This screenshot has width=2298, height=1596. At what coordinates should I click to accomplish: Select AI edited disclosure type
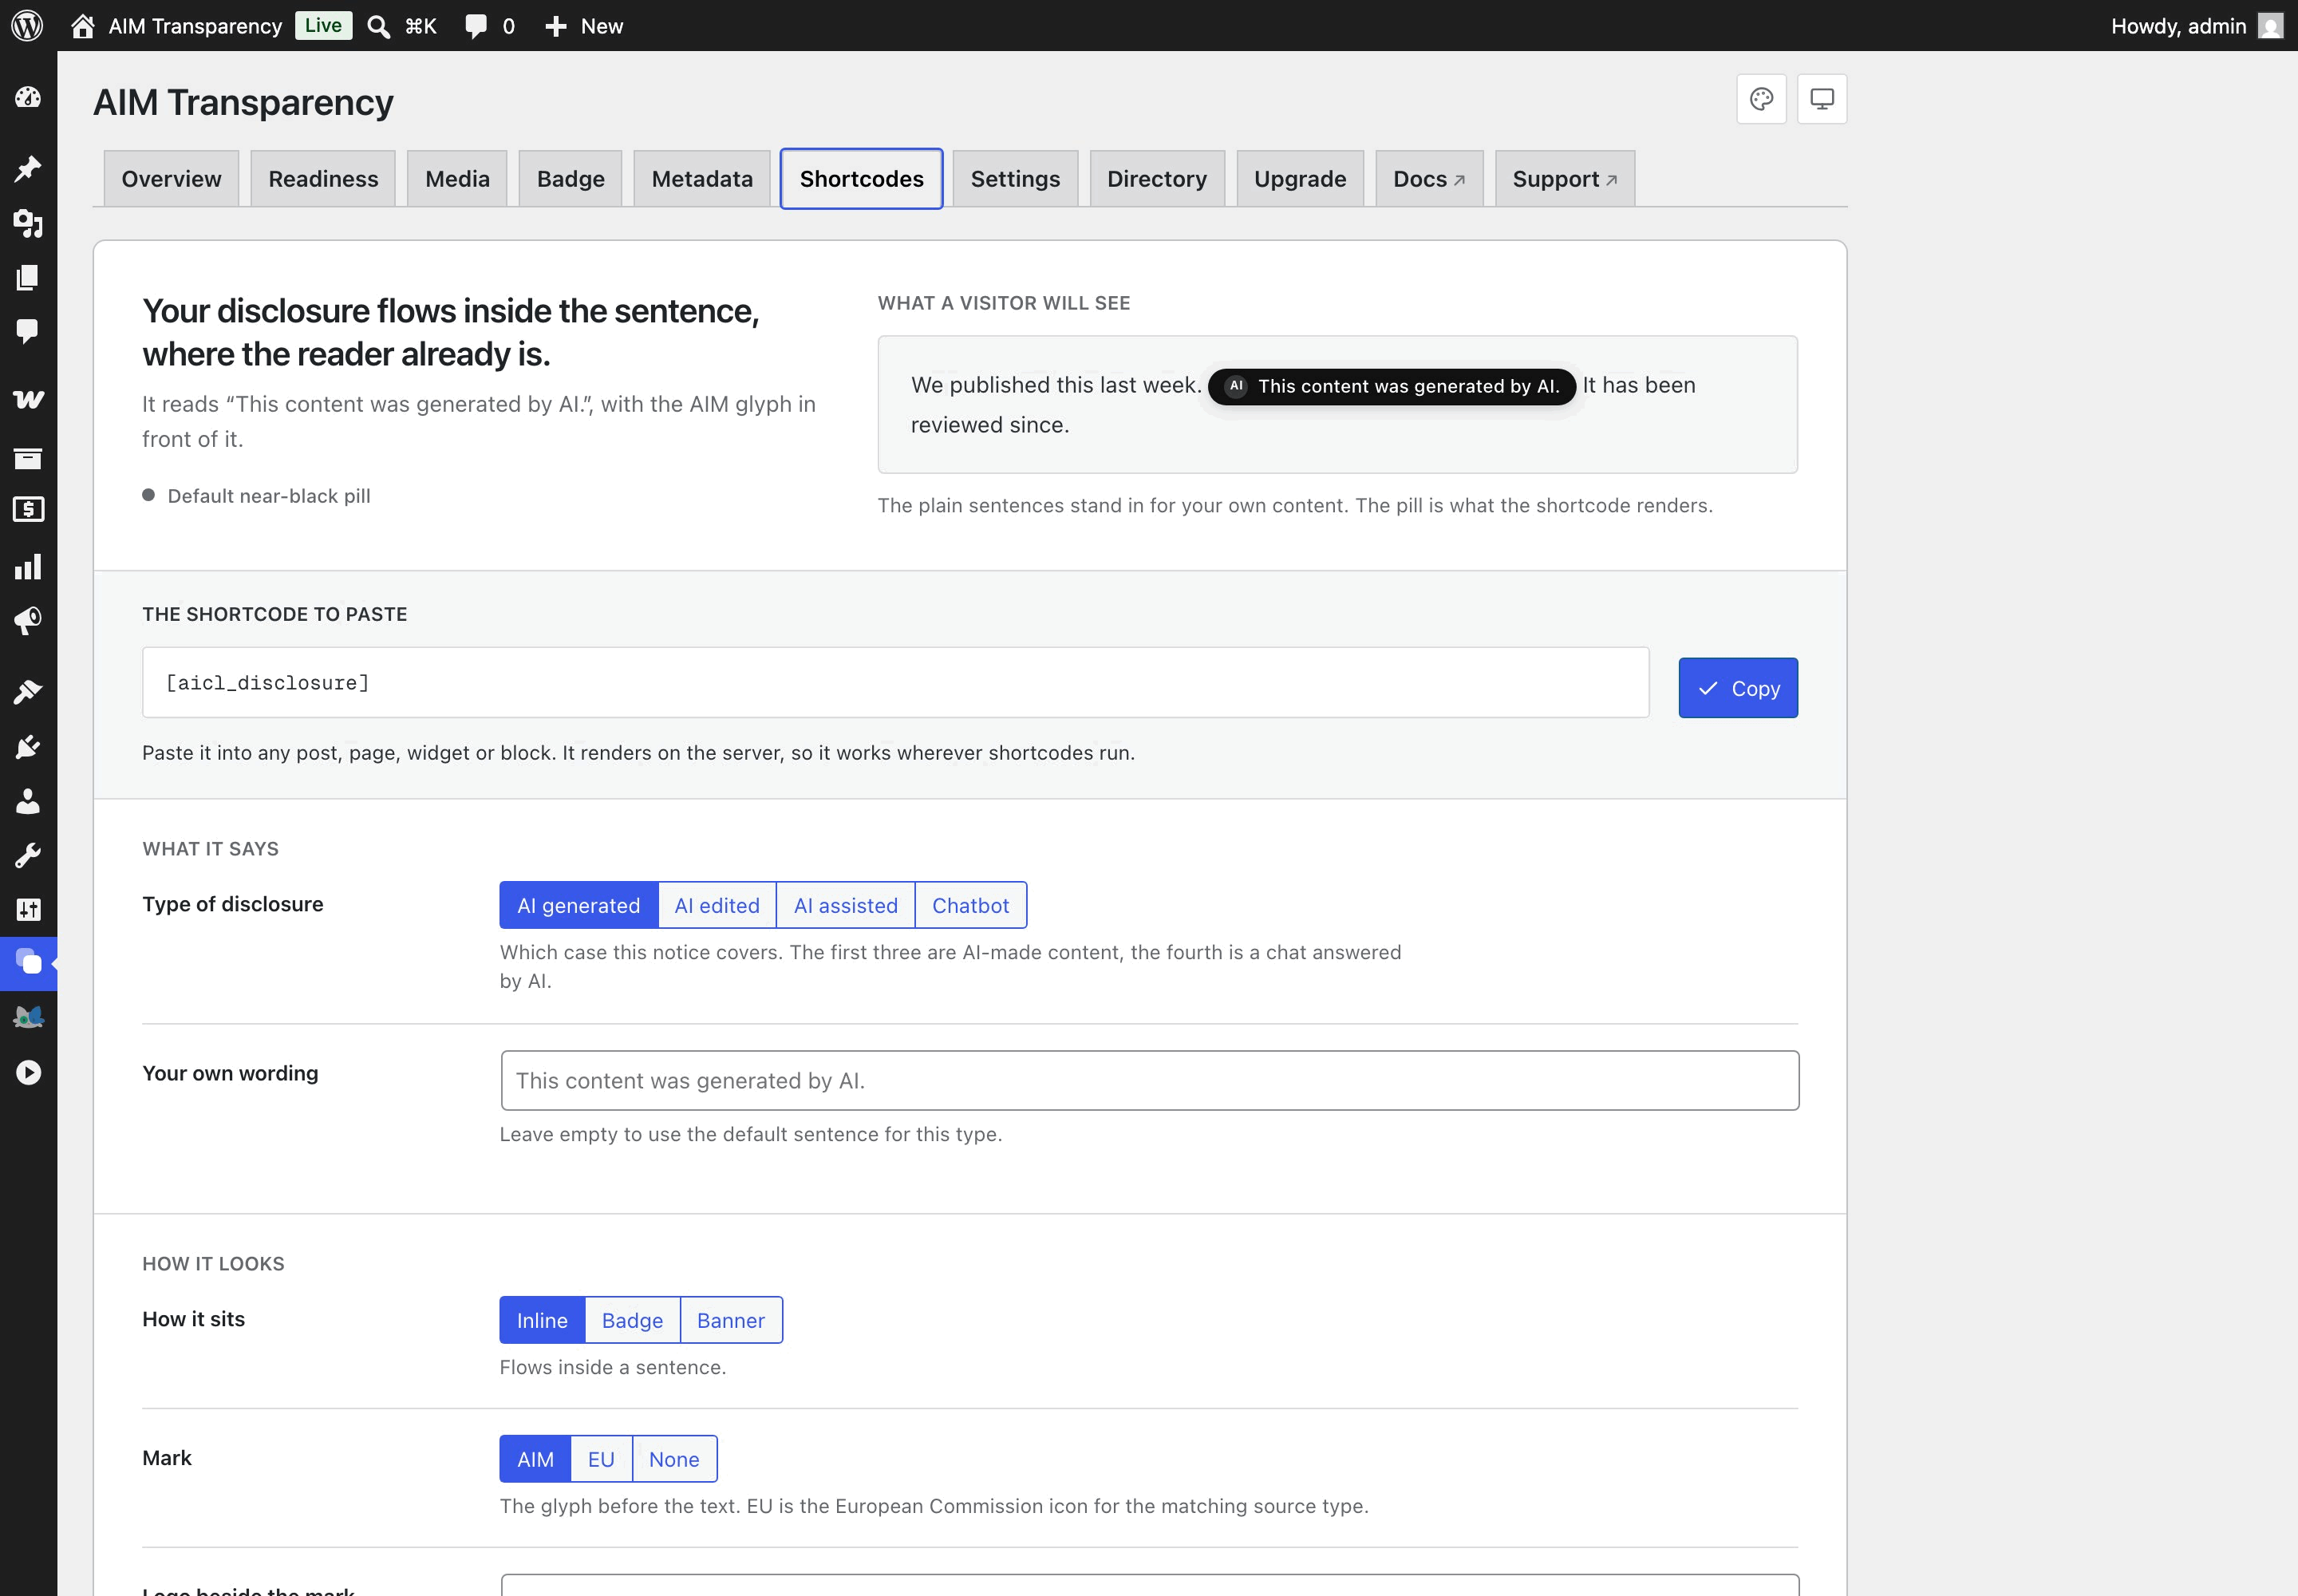point(717,905)
